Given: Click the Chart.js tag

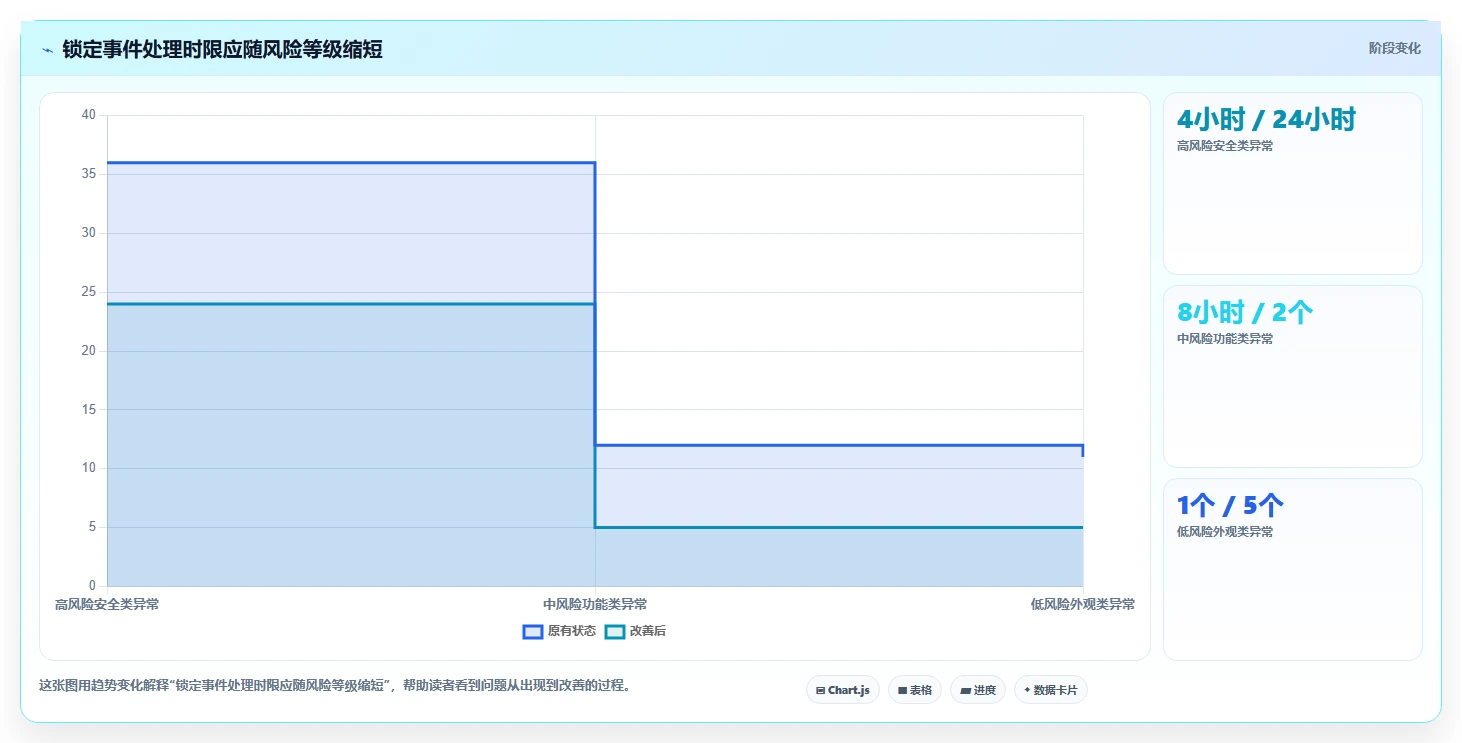Looking at the screenshot, I should point(843,690).
